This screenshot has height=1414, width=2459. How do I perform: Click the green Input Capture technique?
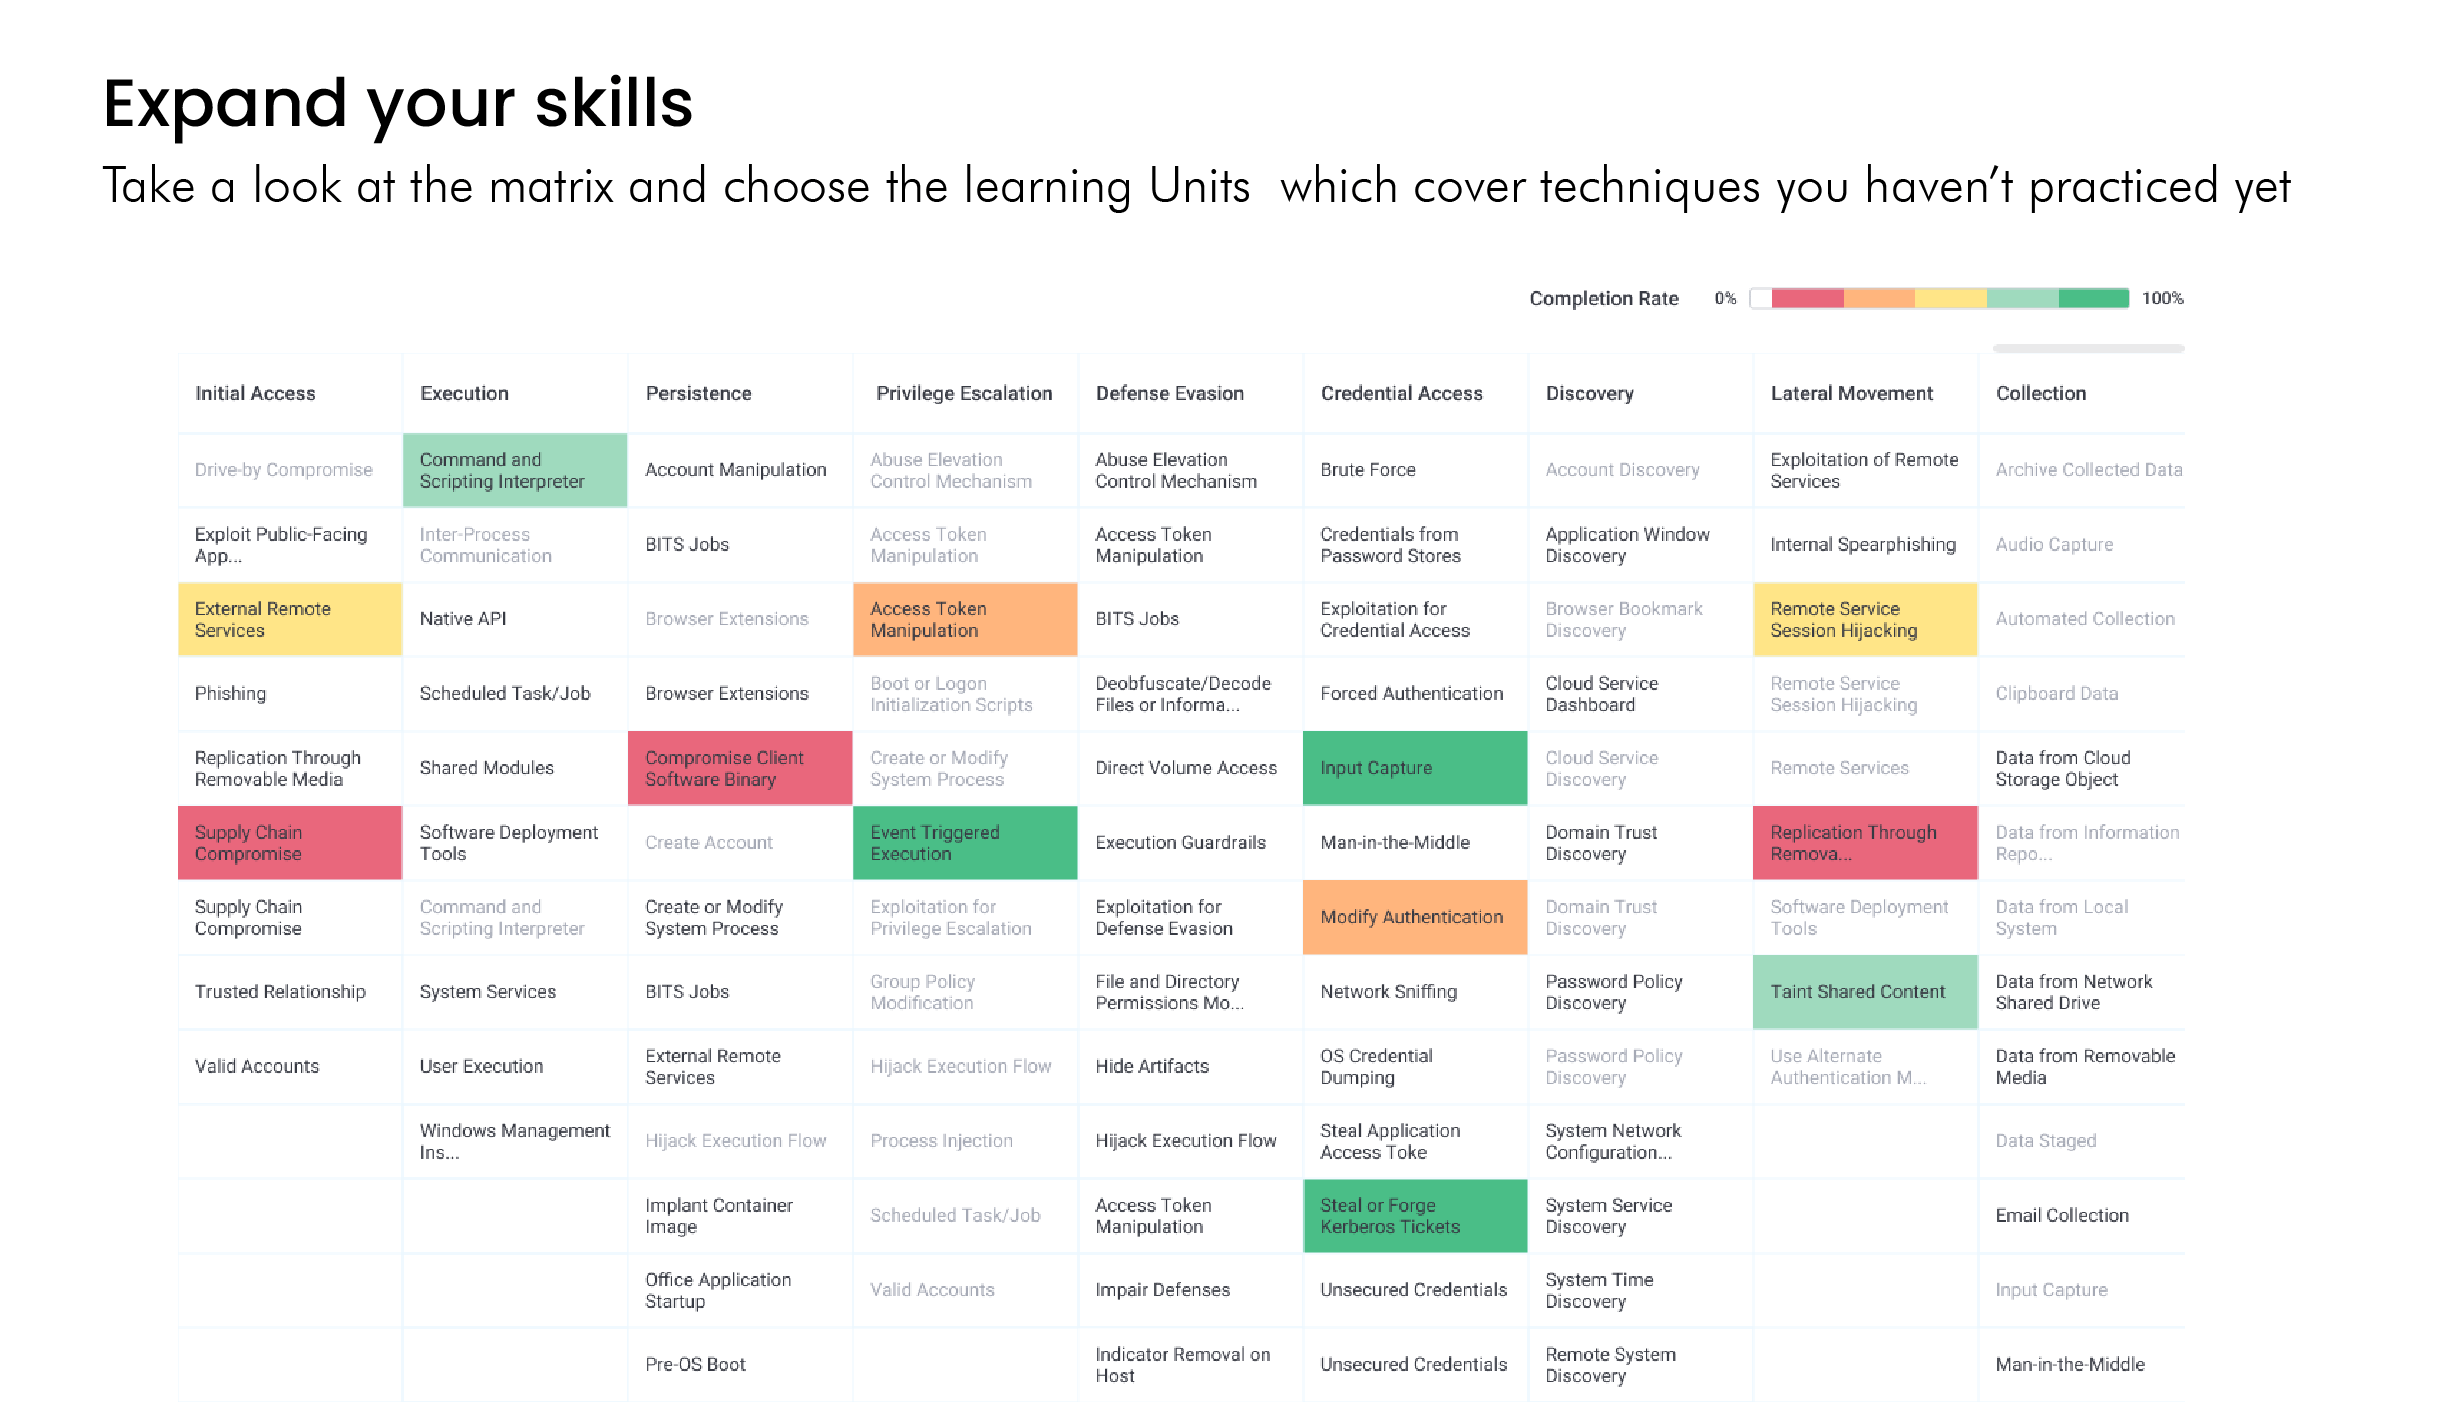point(1415,768)
